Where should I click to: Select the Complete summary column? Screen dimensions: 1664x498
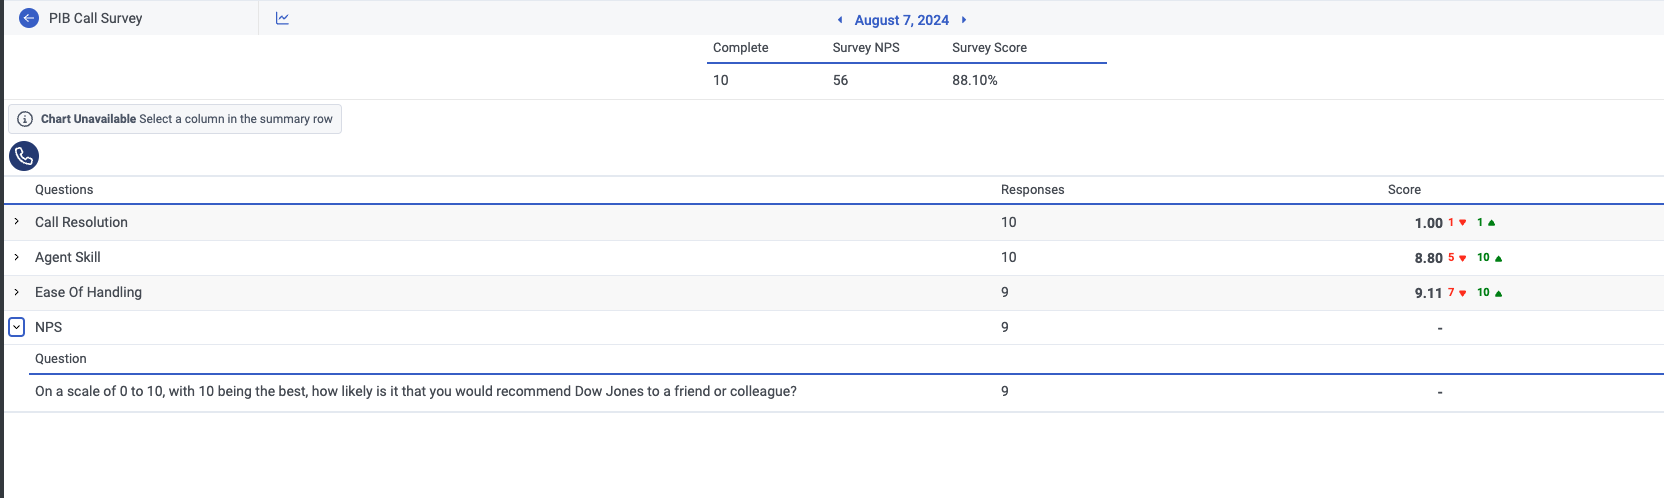tap(740, 48)
